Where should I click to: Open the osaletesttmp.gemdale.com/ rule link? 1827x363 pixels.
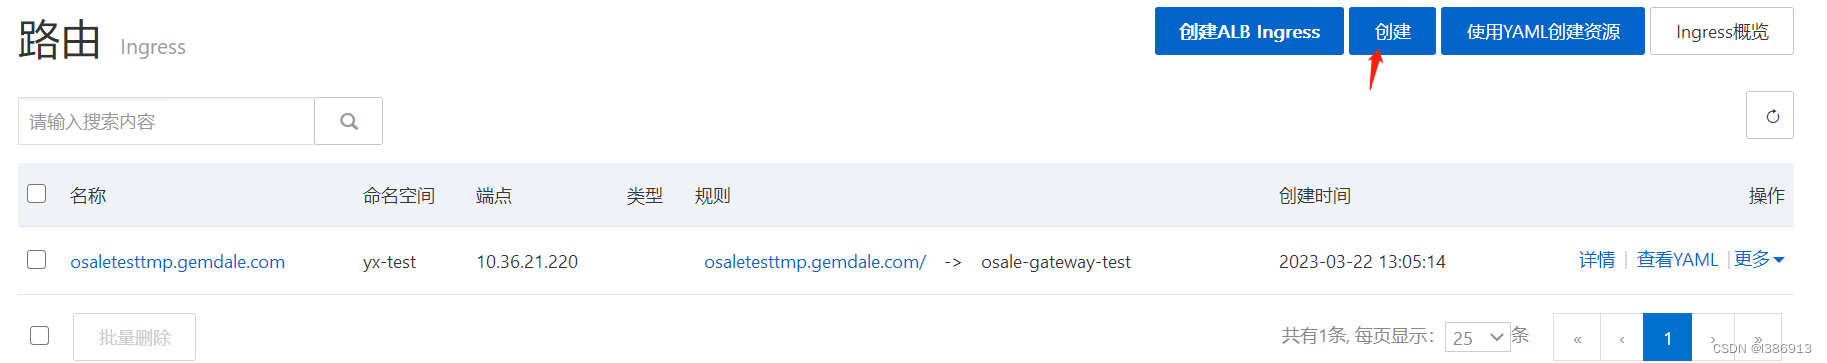click(x=815, y=262)
